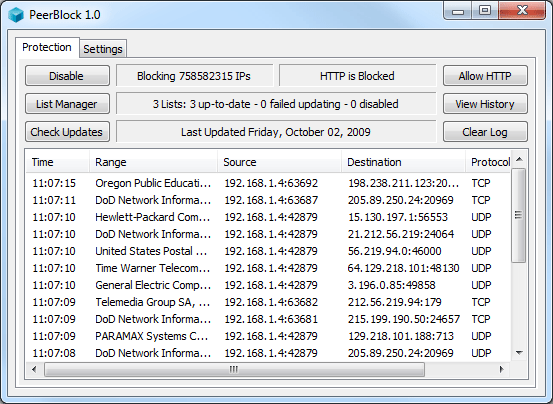
Task: Click the scroll up arrow in log list
Action: (x=519, y=159)
